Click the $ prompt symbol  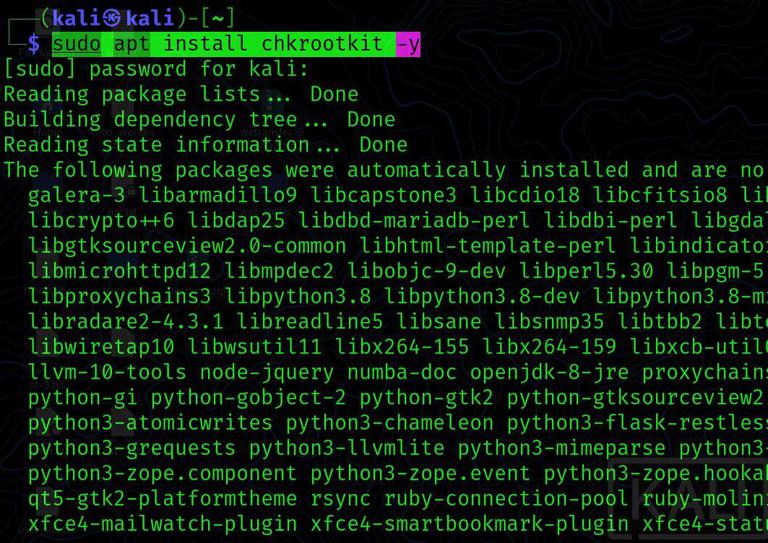pyautogui.click(x=34, y=44)
